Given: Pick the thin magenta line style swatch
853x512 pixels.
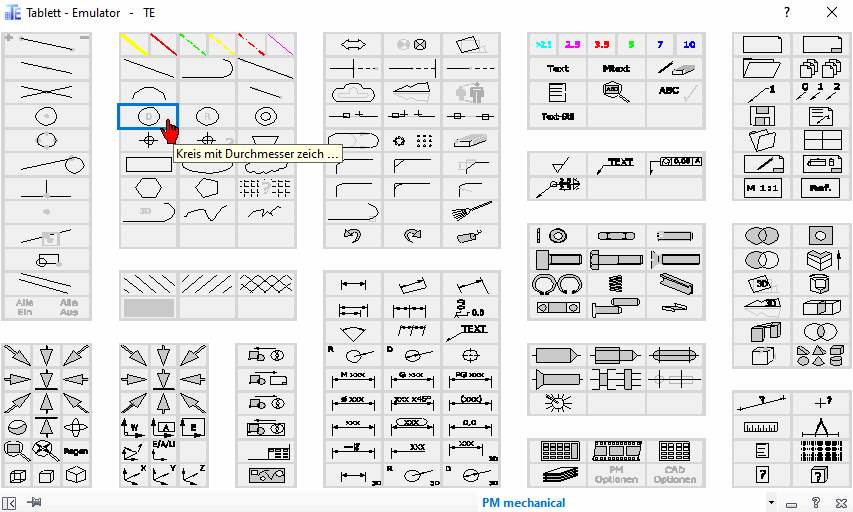Looking at the screenshot, I should (281, 44).
